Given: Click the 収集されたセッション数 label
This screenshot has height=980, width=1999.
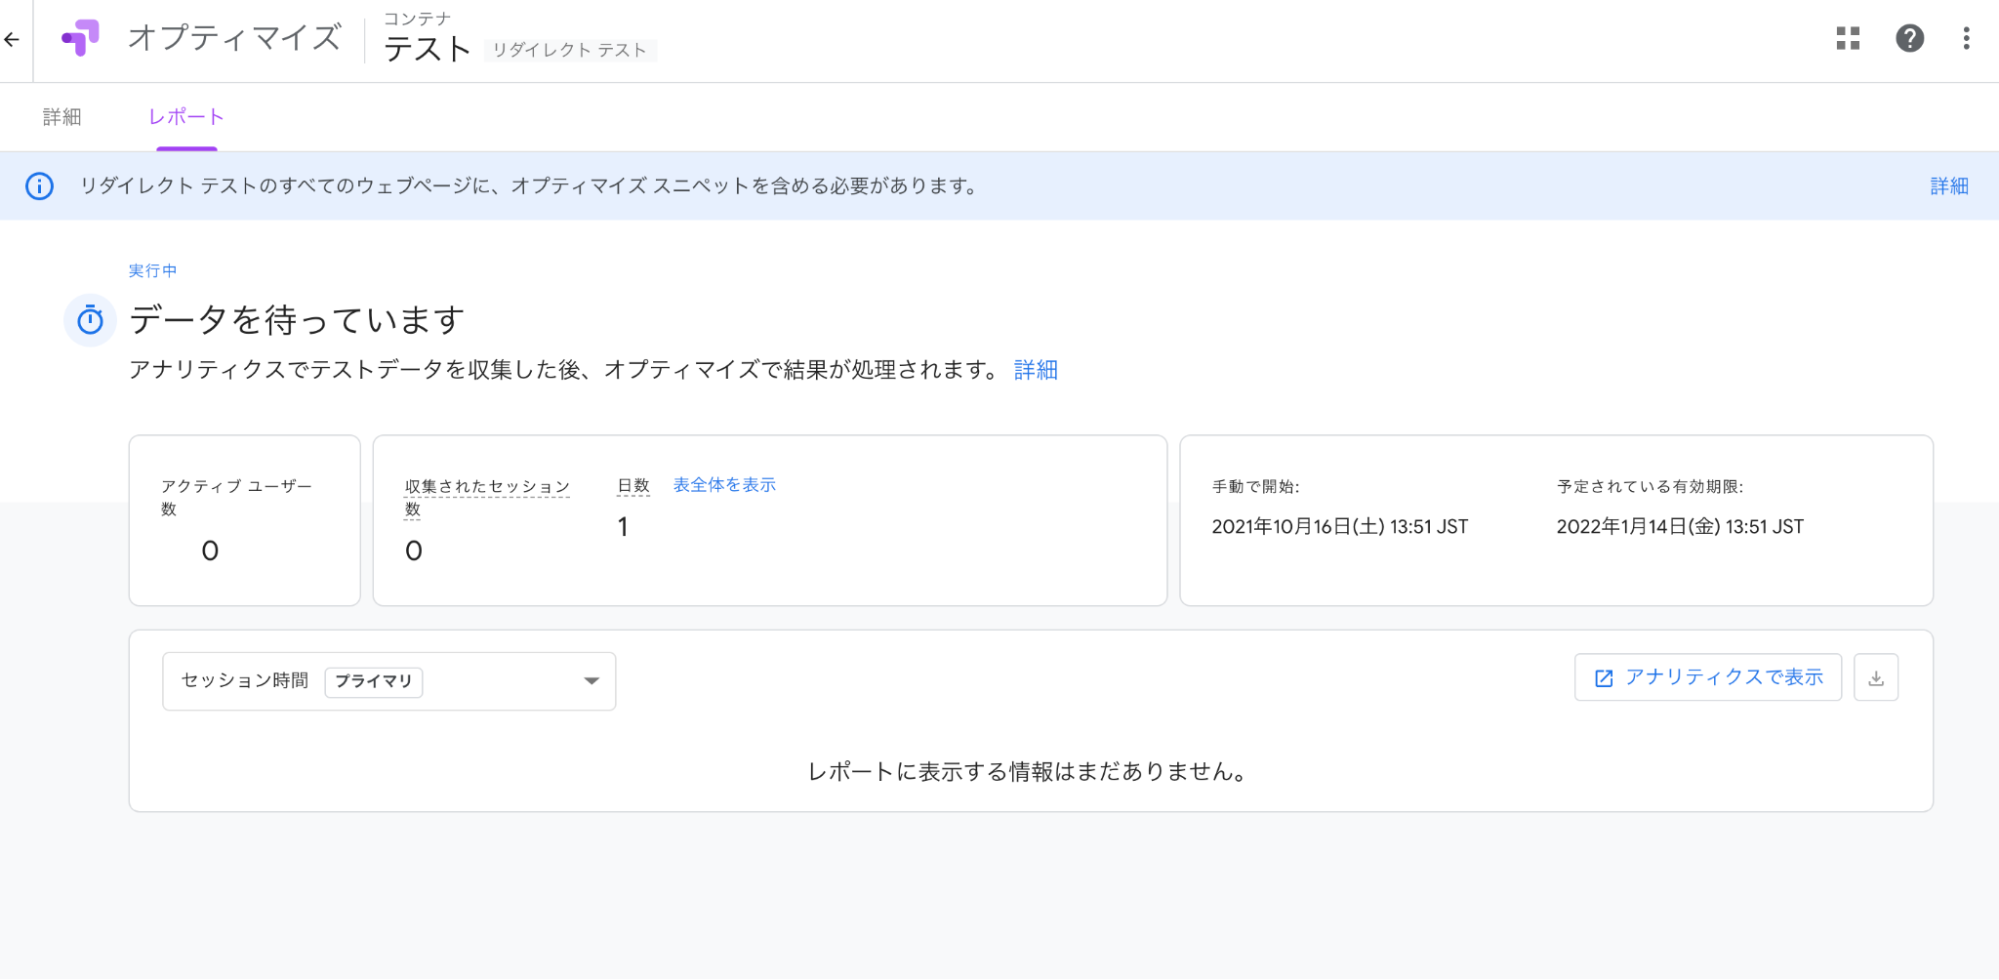Looking at the screenshot, I should click(487, 497).
